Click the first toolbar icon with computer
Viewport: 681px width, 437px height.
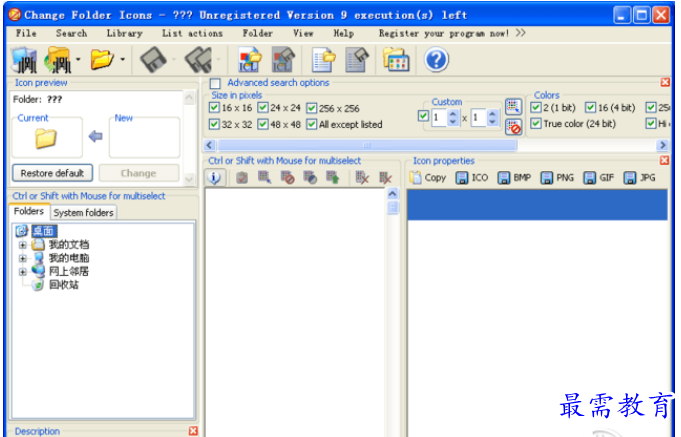tap(24, 60)
